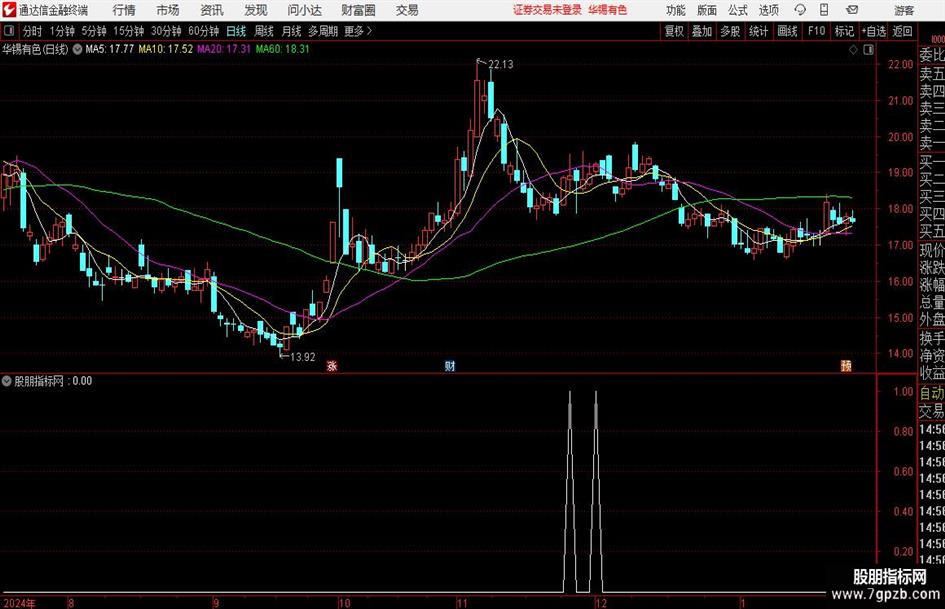The width and height of the screenshot is (945, 609).
Task: Open the 多周期 multi-period view
Action: [x=323, y=31]
